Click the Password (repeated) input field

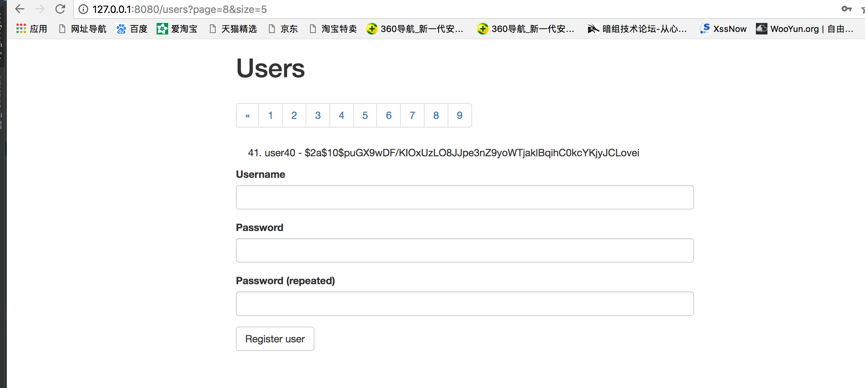[x=464, y=304]
